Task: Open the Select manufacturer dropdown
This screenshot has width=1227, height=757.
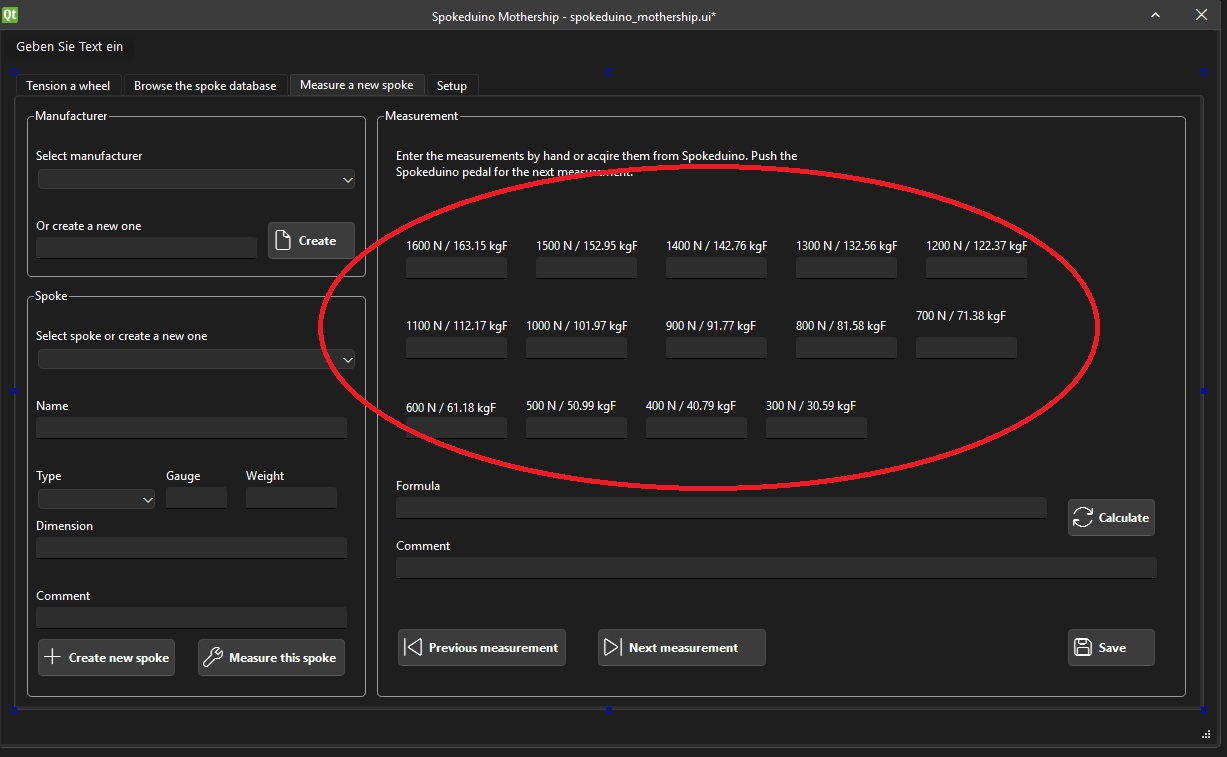Action: coord(196,180)
